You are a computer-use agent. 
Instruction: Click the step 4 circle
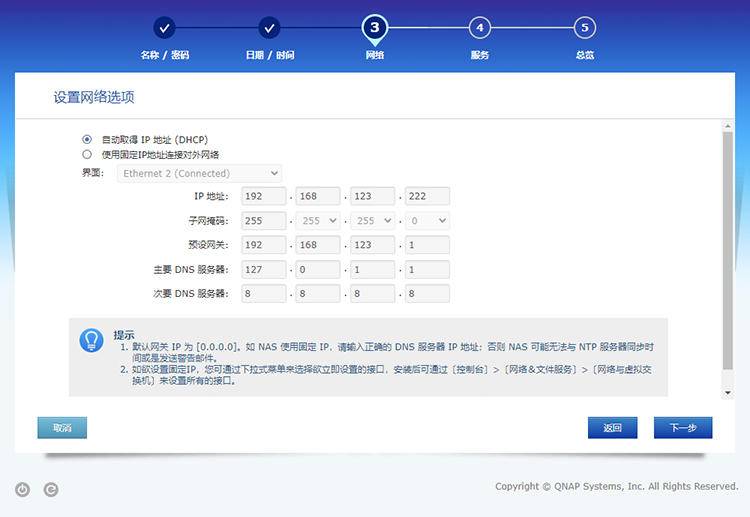[480, 28]
